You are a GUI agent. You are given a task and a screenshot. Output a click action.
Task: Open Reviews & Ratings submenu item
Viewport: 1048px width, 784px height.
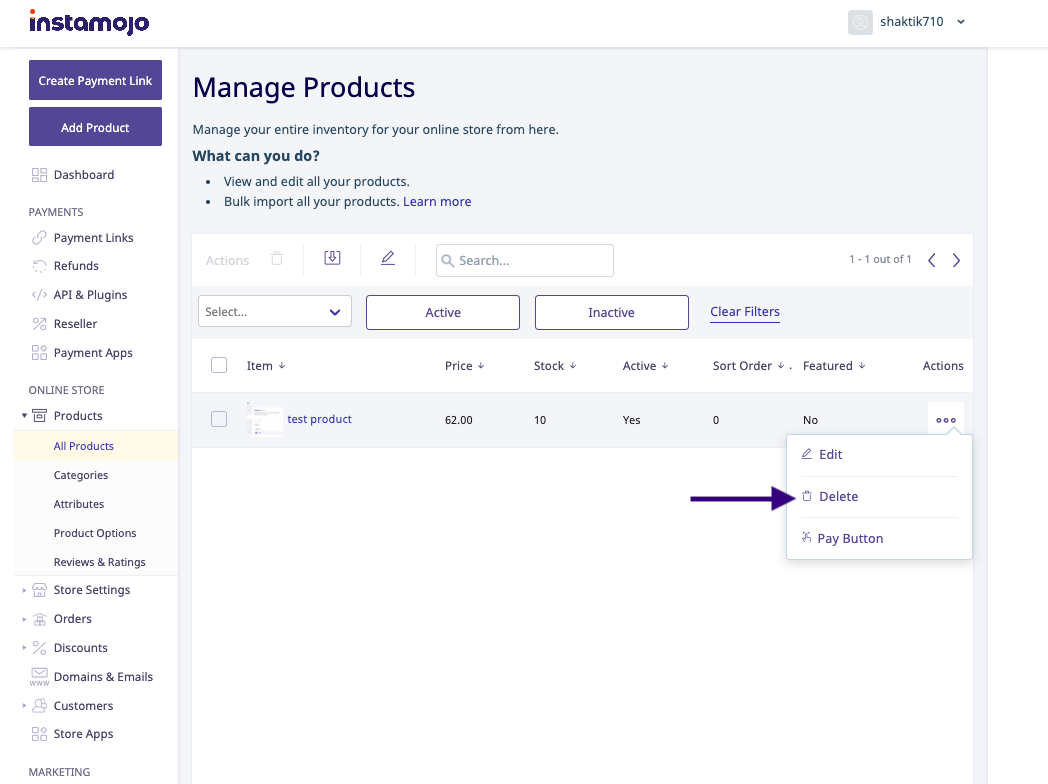[100, 562]
